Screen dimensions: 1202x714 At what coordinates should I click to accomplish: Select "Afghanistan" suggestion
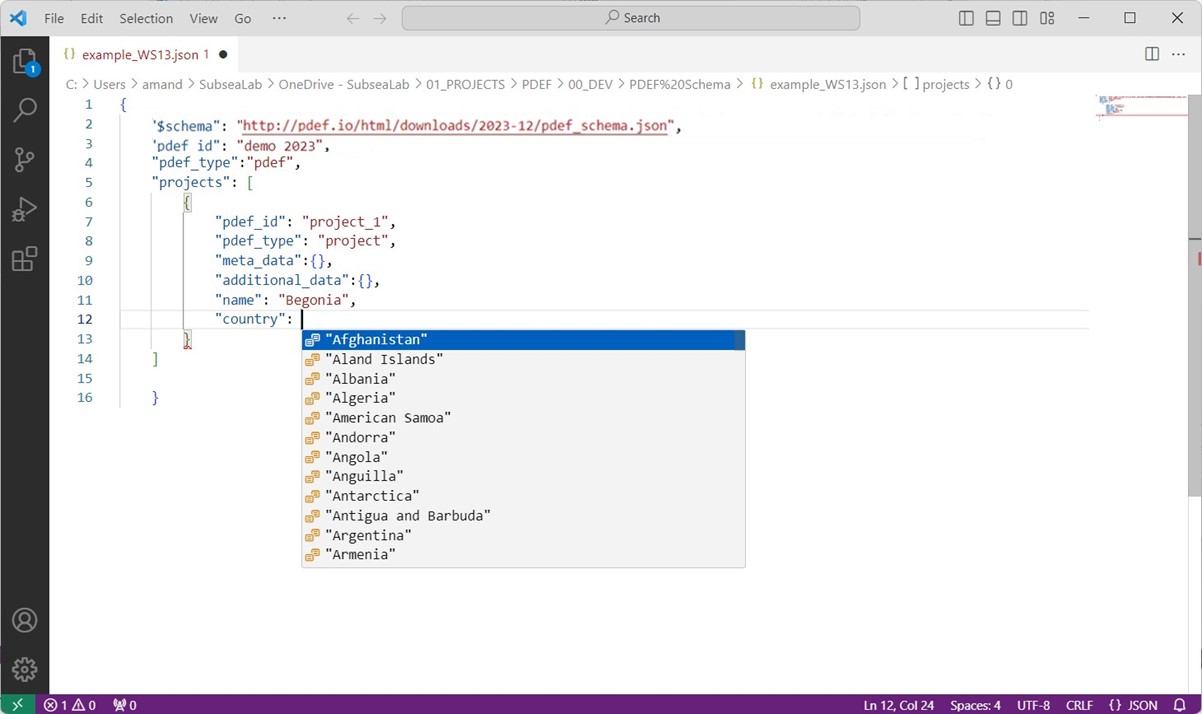523,340
